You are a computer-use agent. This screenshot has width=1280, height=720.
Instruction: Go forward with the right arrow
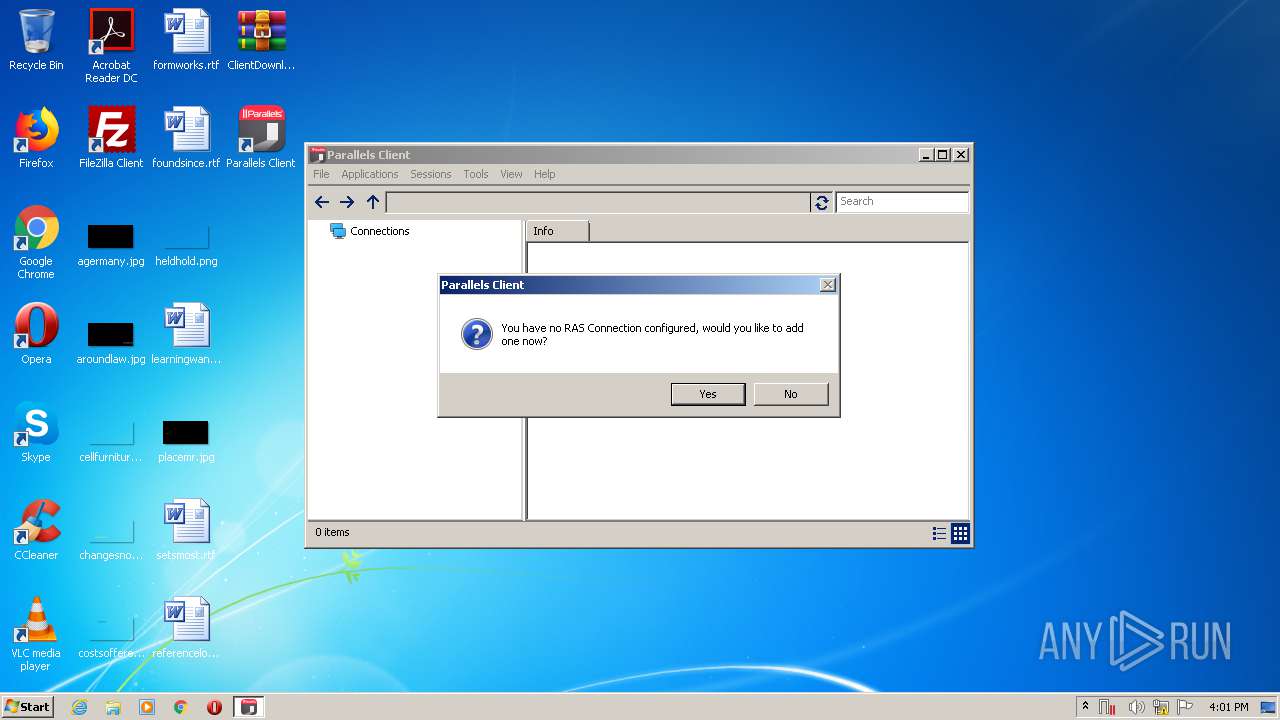(347, 202)
